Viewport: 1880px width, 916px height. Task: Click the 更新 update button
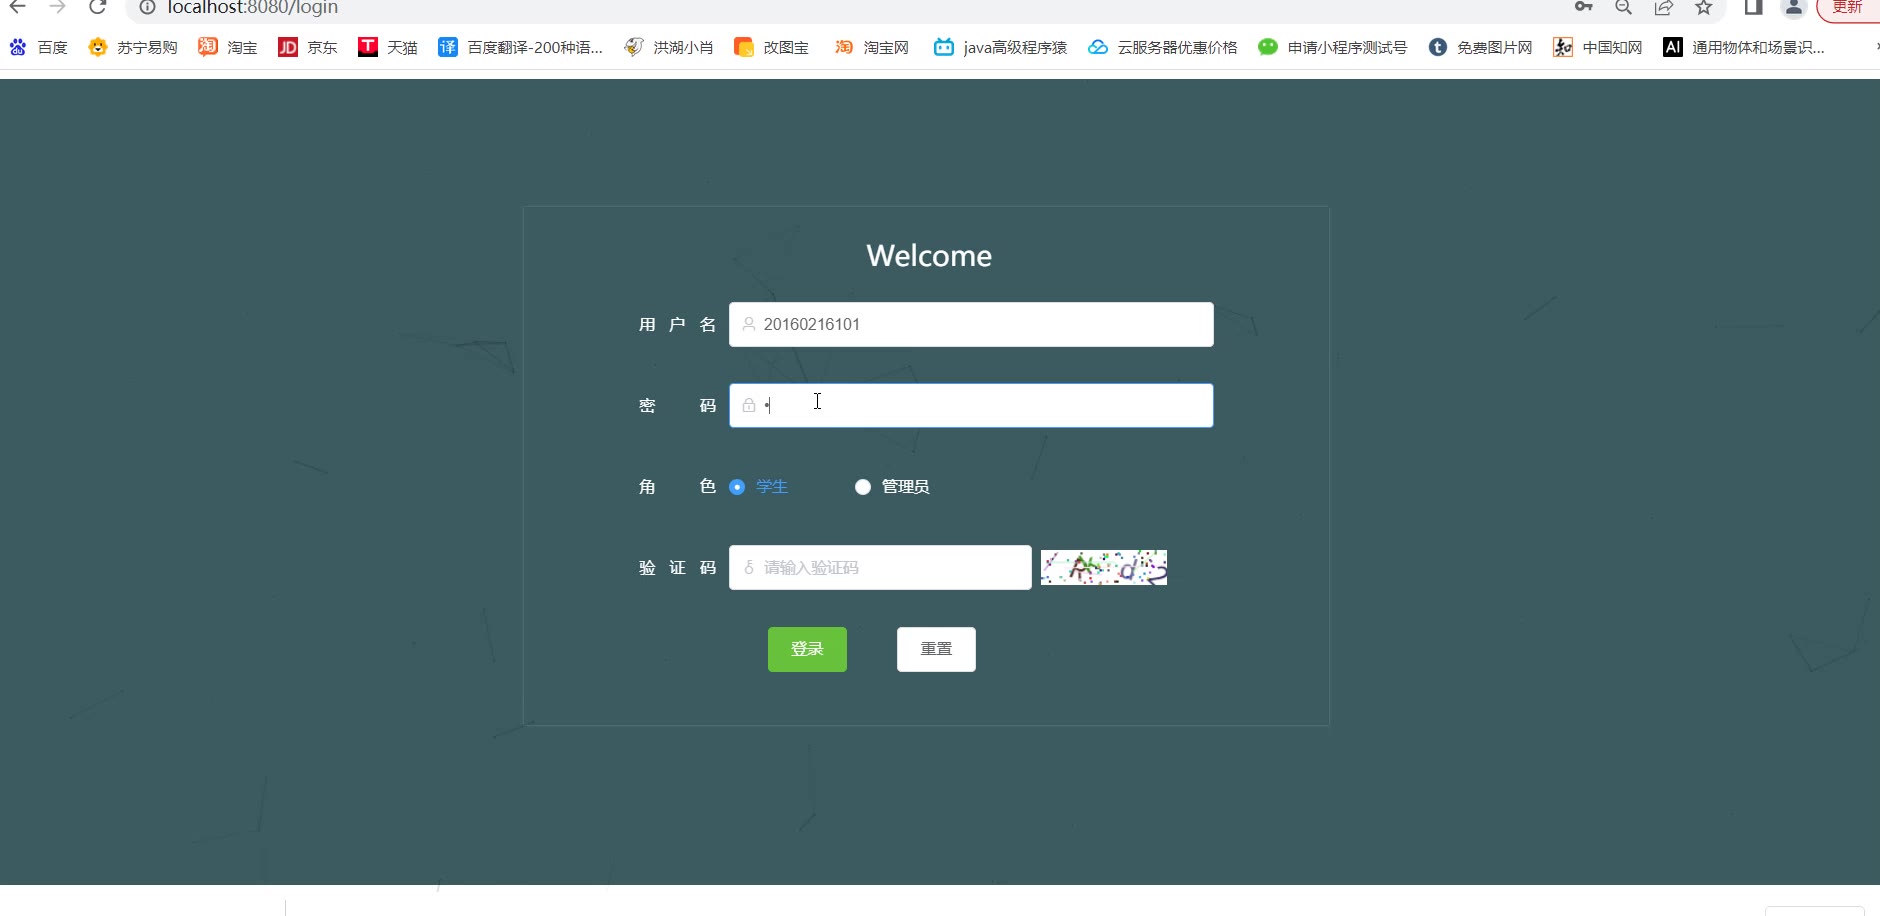(1848, 8)
